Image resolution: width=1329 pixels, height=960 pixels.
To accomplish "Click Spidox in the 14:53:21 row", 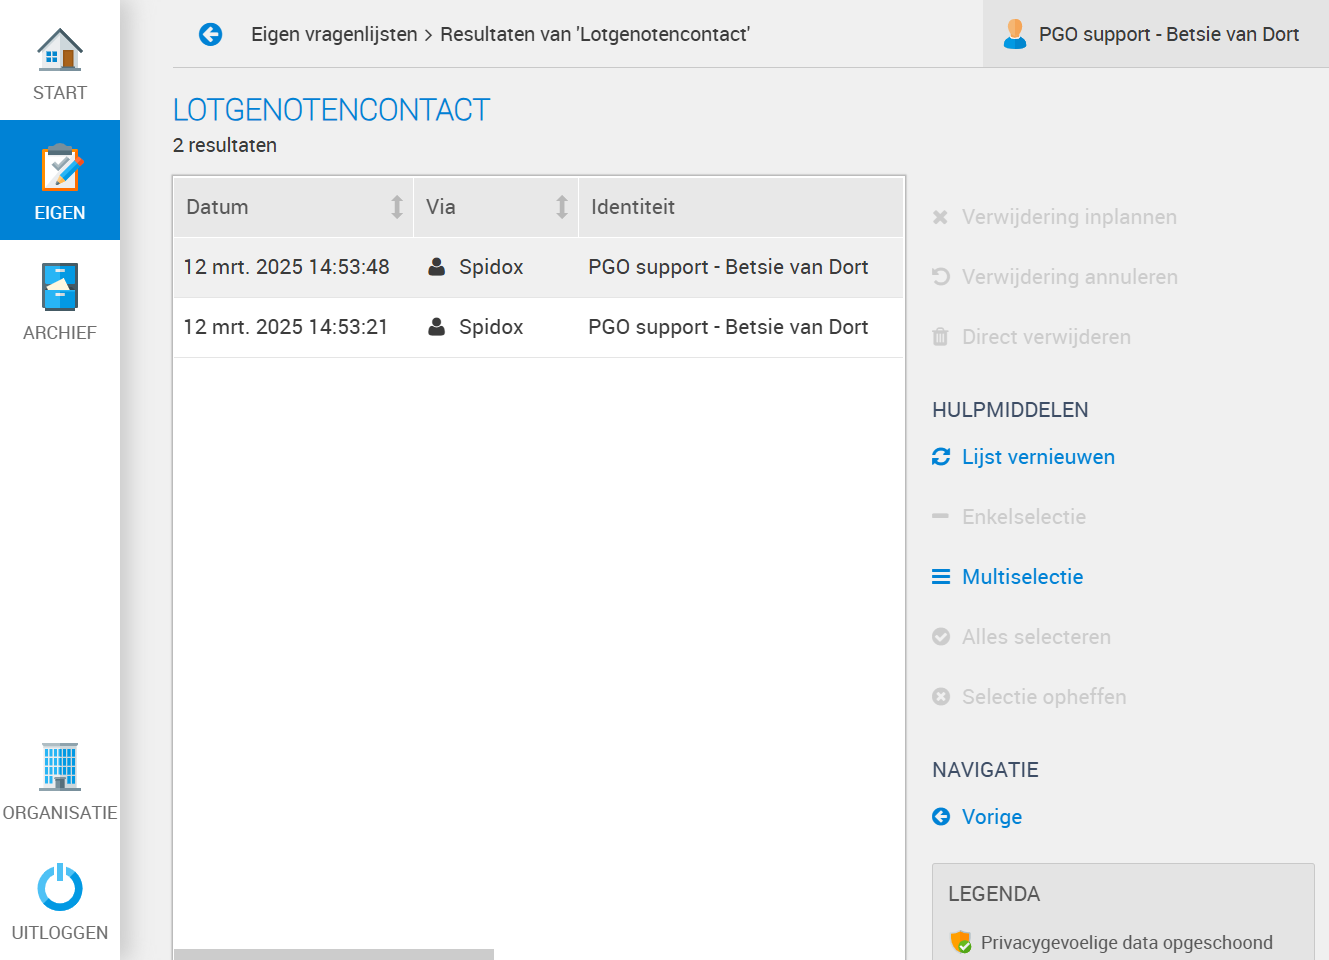I will point(491,327).
